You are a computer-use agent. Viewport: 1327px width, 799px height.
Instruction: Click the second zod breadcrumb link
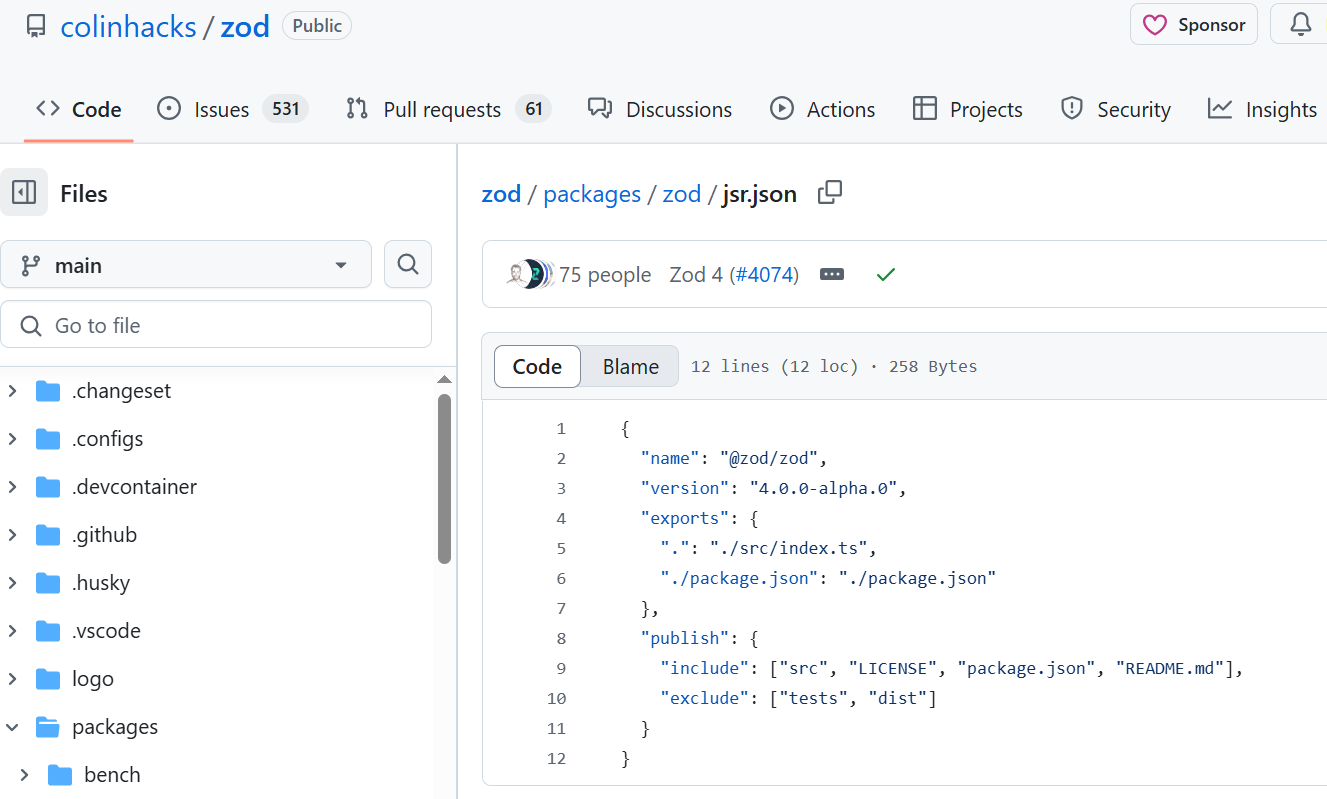point(681,193)
